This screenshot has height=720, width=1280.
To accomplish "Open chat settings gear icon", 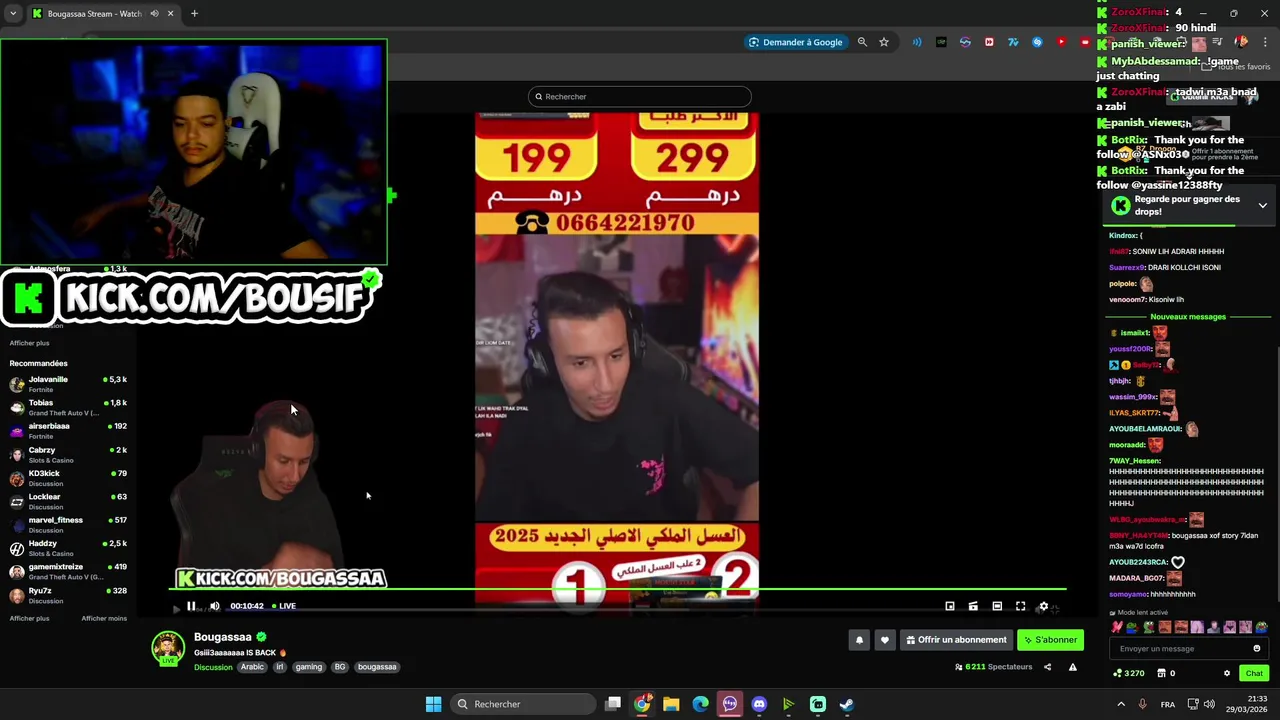I will (x=1227, y=673).
